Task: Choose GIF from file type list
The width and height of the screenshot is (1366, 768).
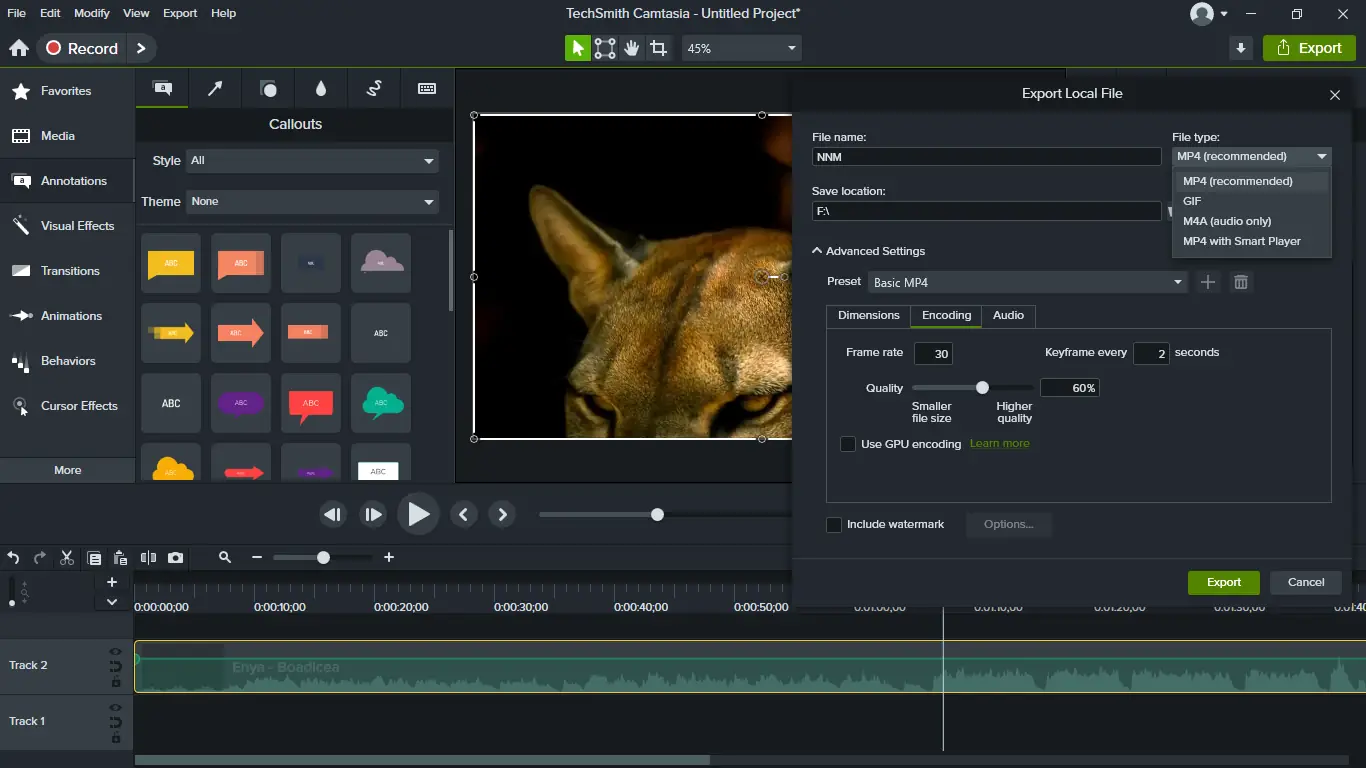Action: [1192, 201]
